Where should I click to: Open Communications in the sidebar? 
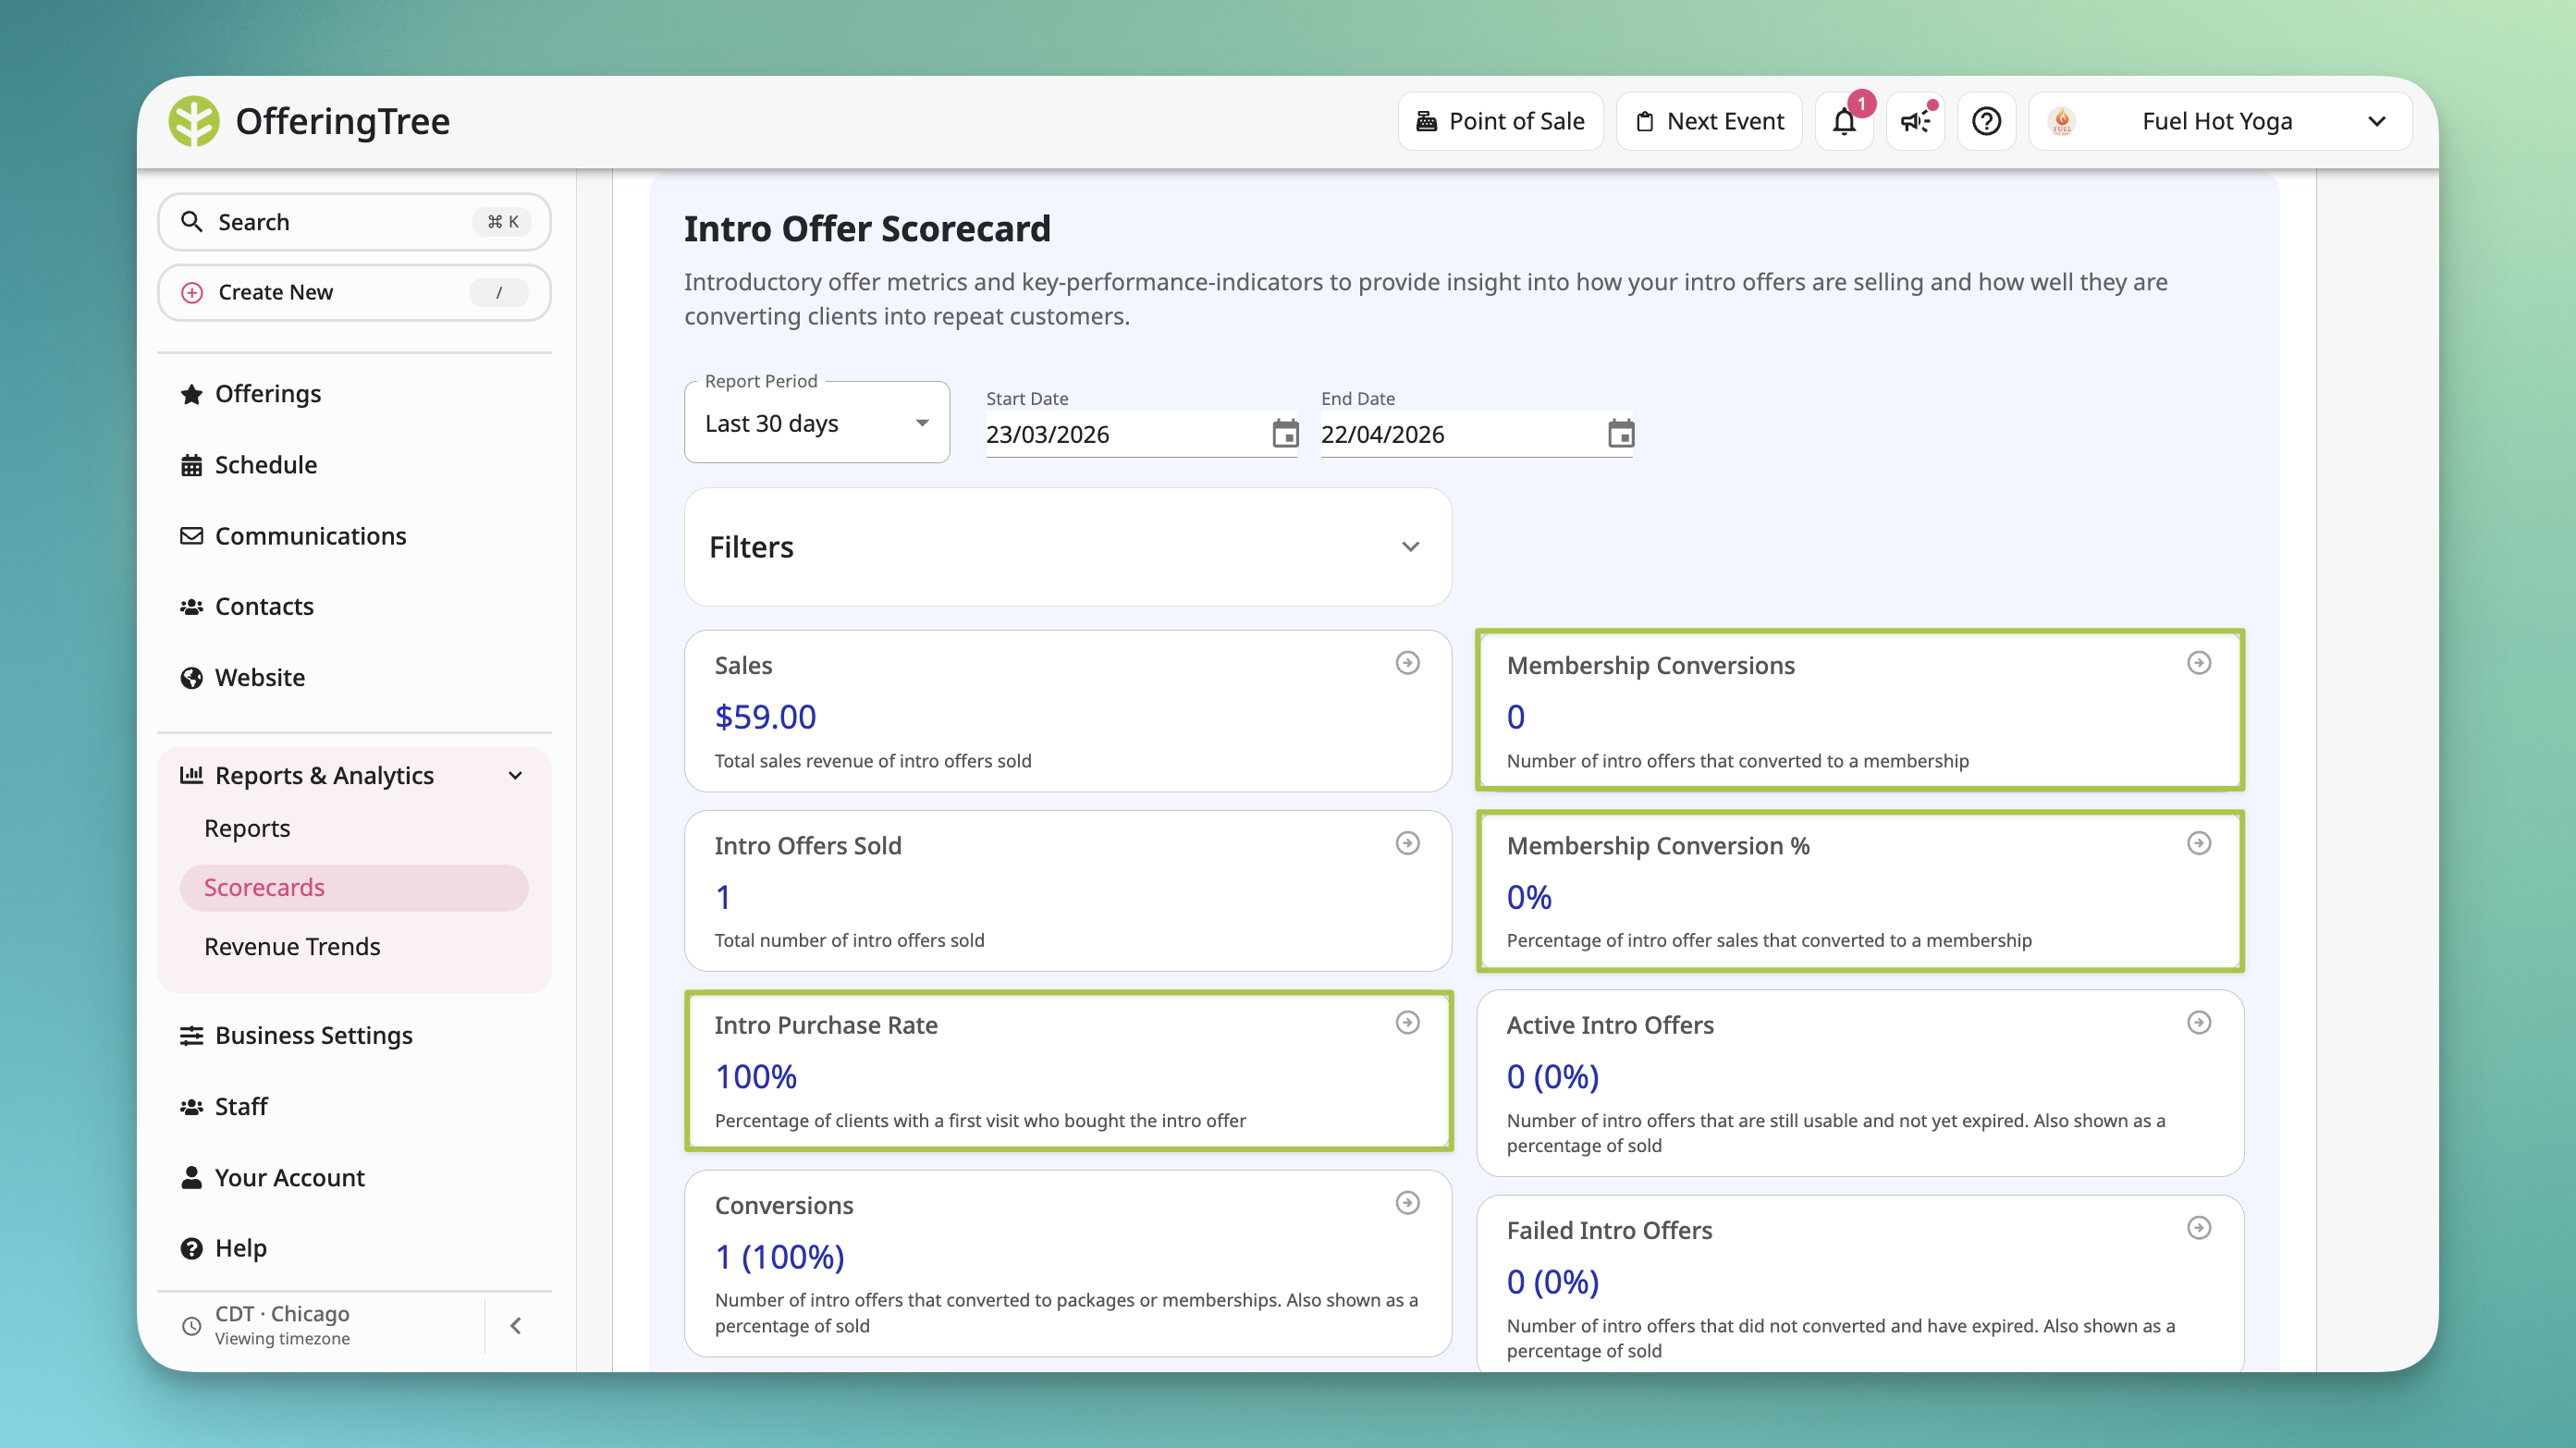tap(311, 536)
